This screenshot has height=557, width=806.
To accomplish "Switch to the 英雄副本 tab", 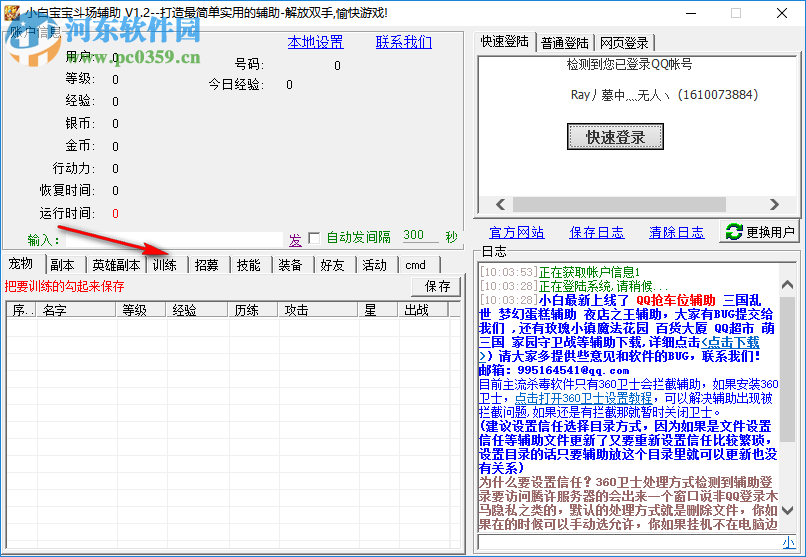I will pos(117,265).
